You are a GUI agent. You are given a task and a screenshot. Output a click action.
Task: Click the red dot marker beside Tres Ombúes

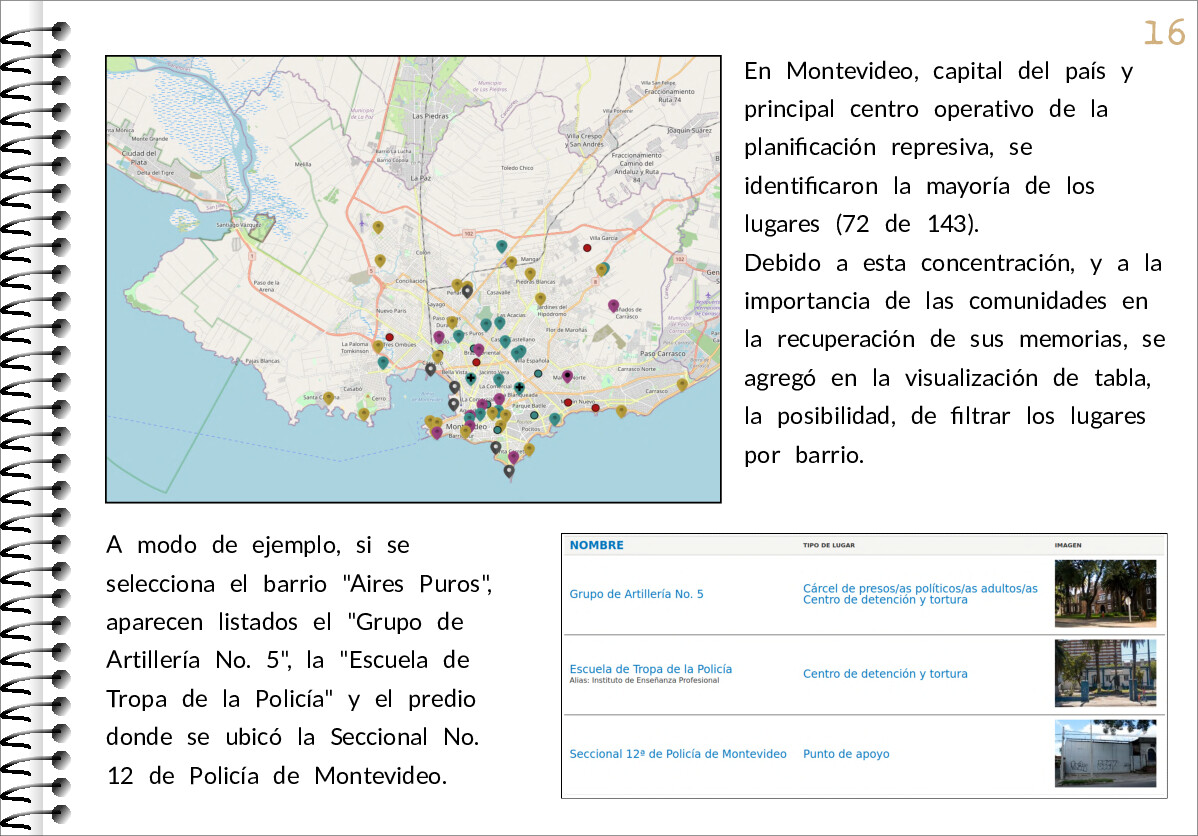point(390,337)
